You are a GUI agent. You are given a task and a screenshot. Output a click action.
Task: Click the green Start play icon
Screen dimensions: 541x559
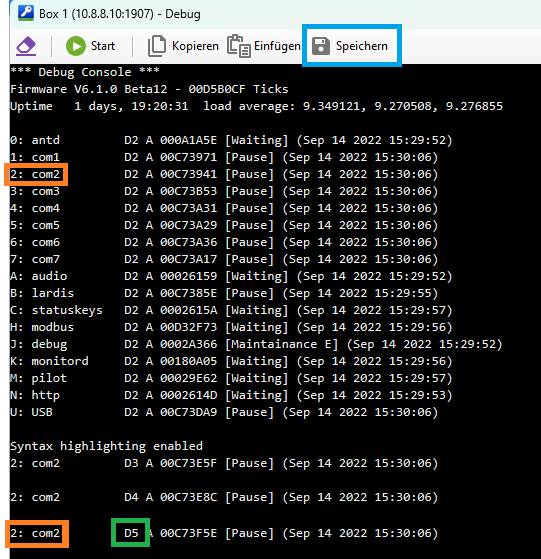76,46
